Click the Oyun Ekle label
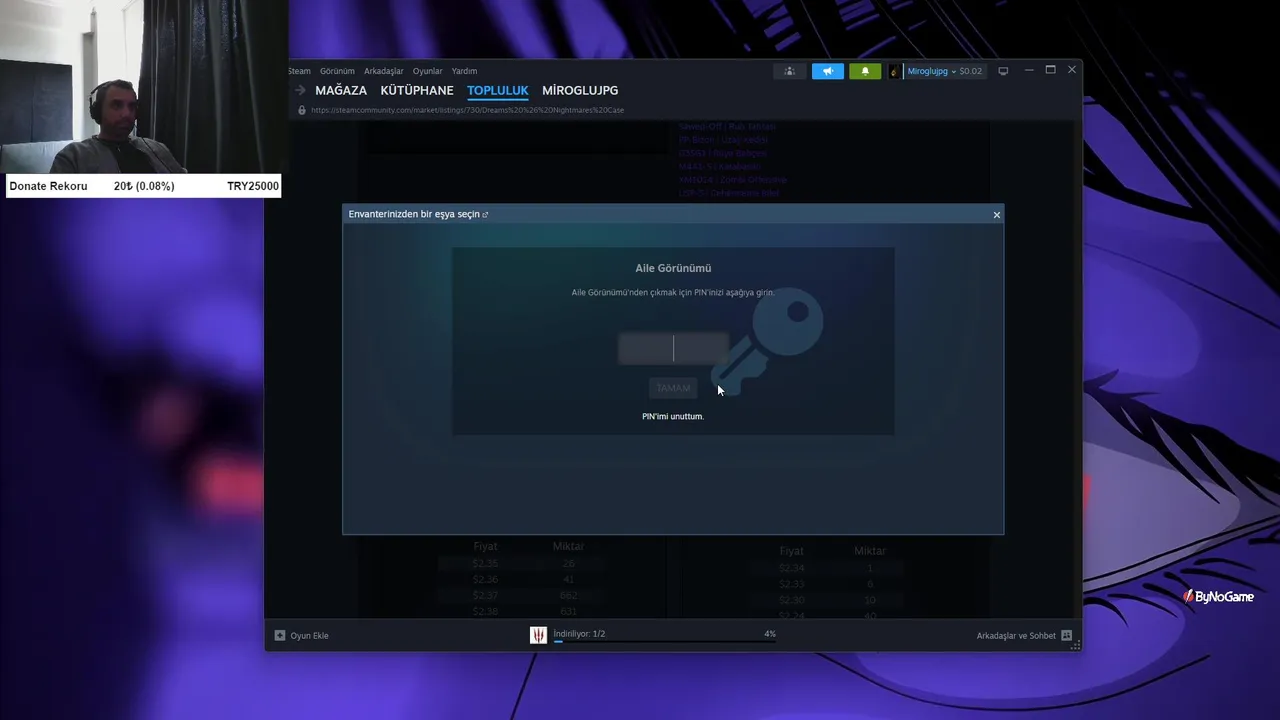The width and height of the screenshot is (1280, 720). pyautogui.click(x=309, y=636)
